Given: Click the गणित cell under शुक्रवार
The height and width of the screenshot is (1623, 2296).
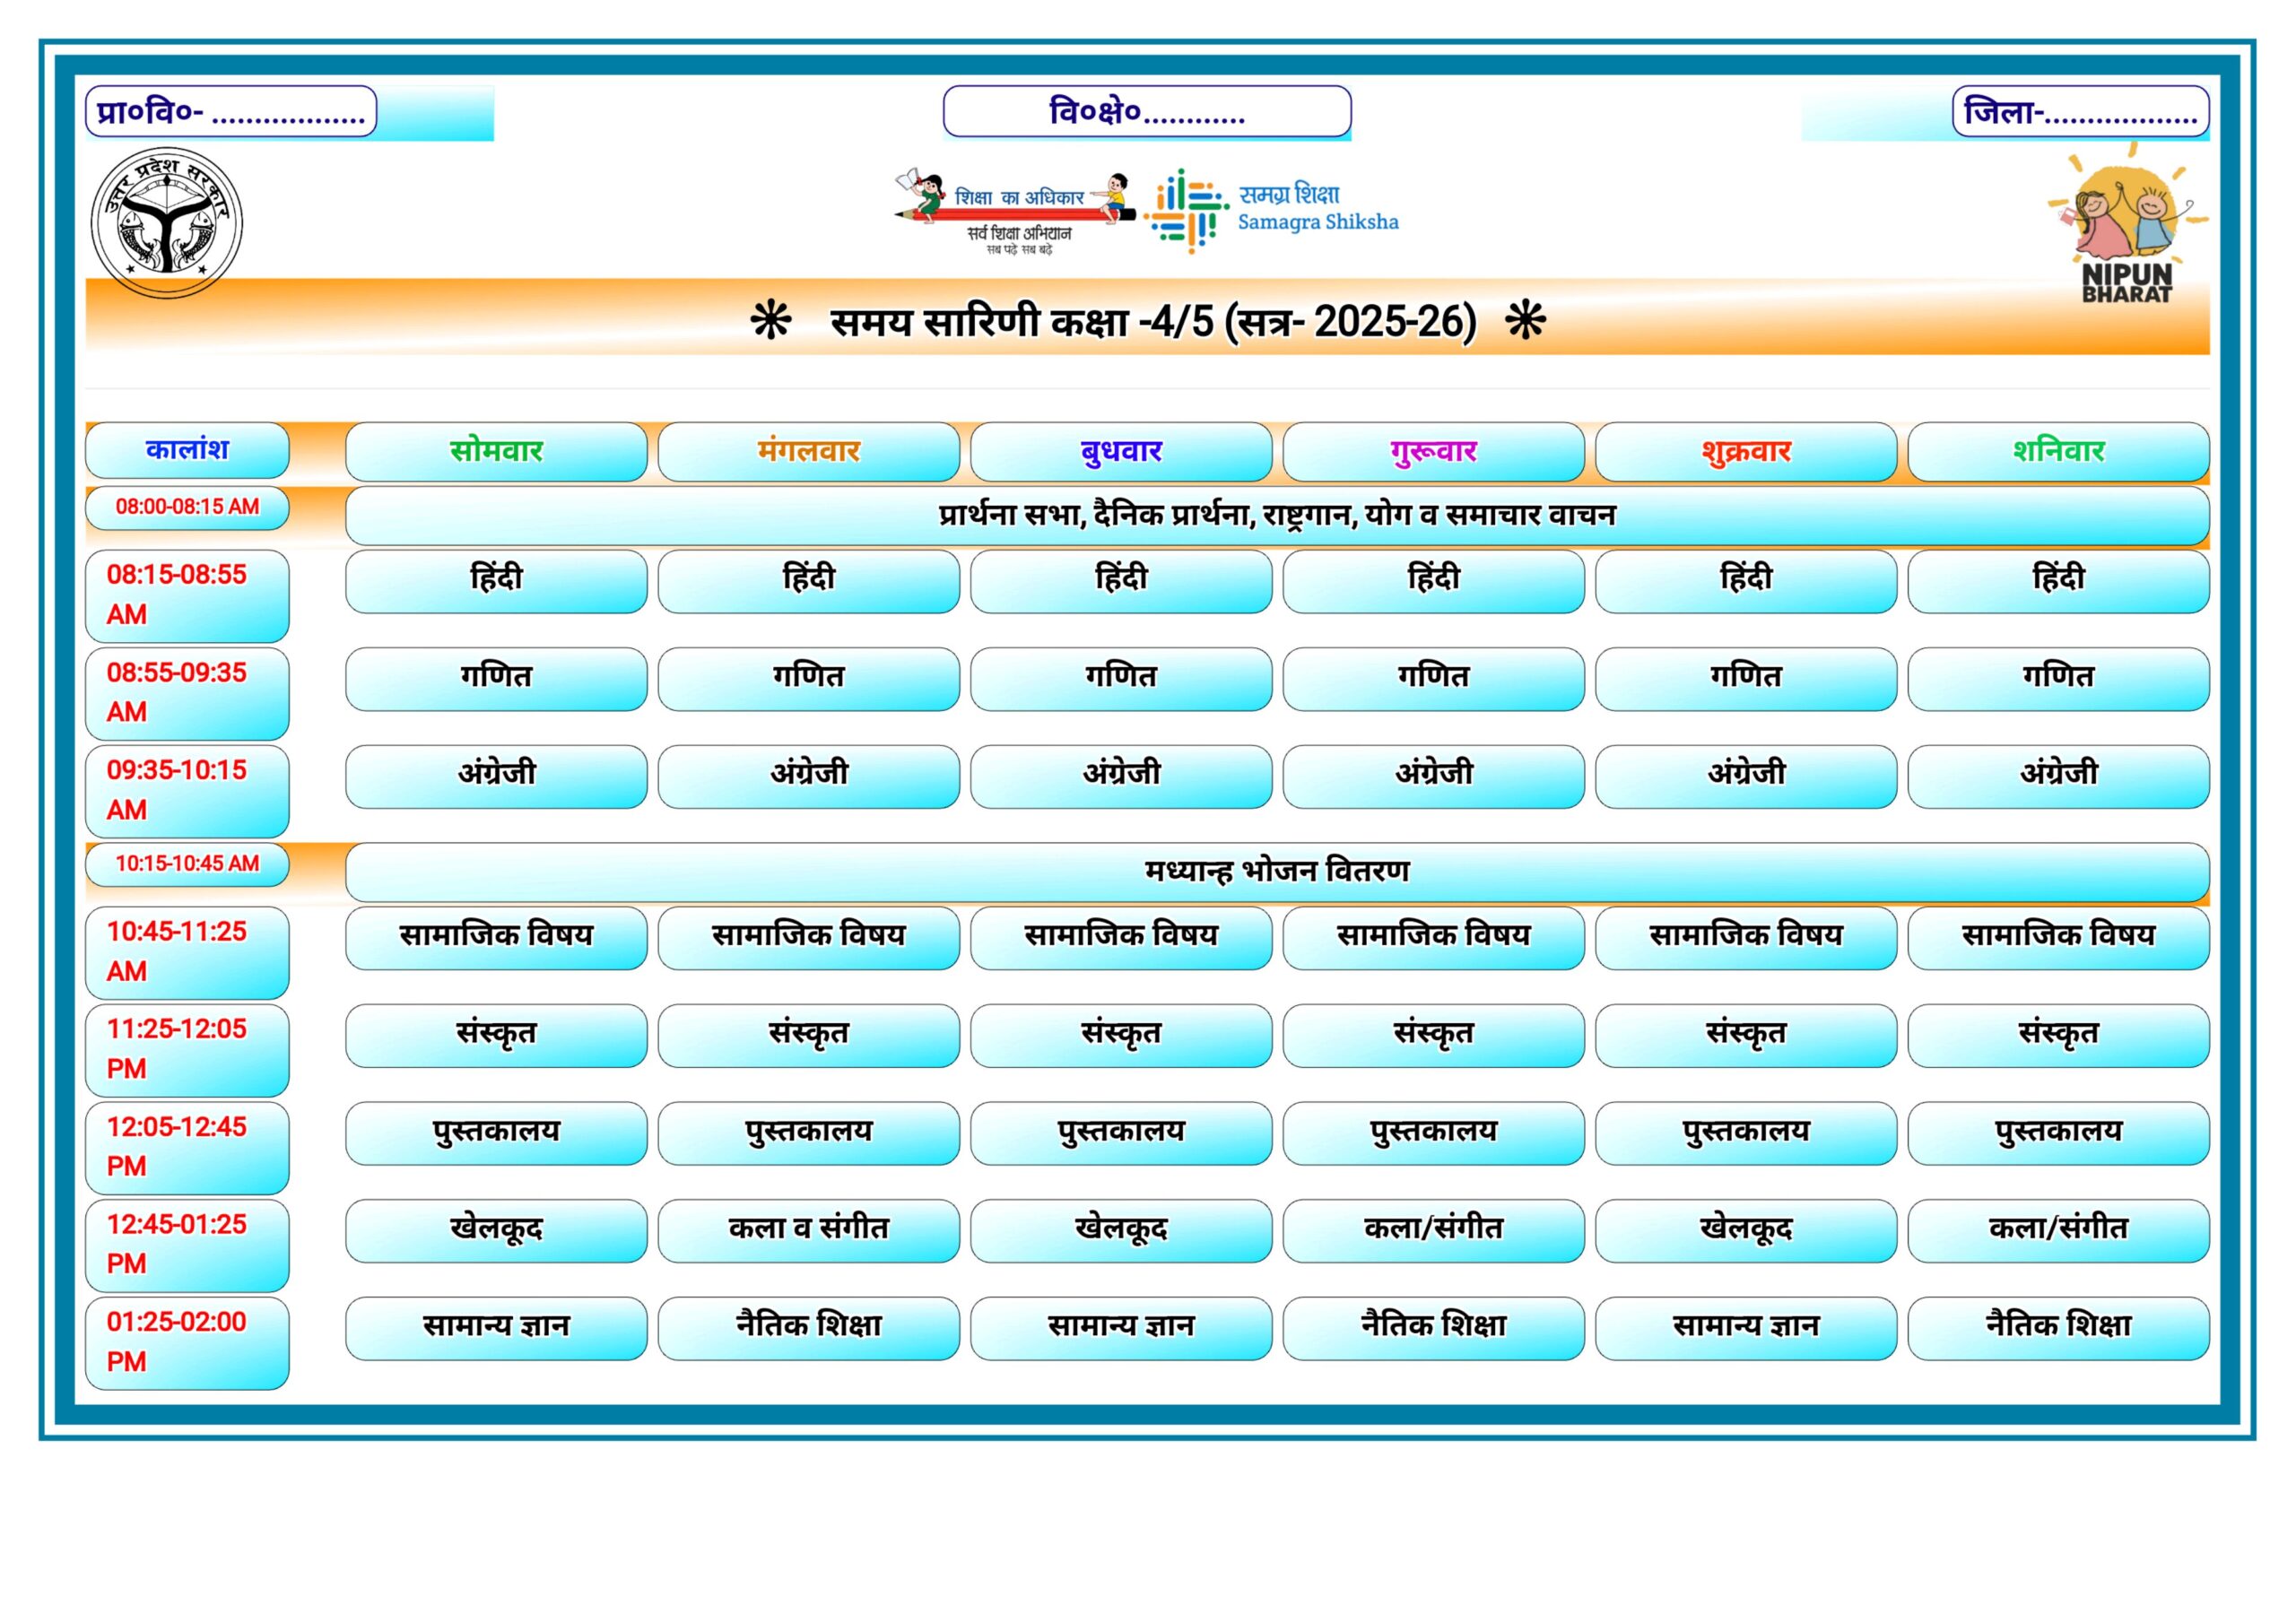Looking at the screenshot, I should click(1746, 679).
